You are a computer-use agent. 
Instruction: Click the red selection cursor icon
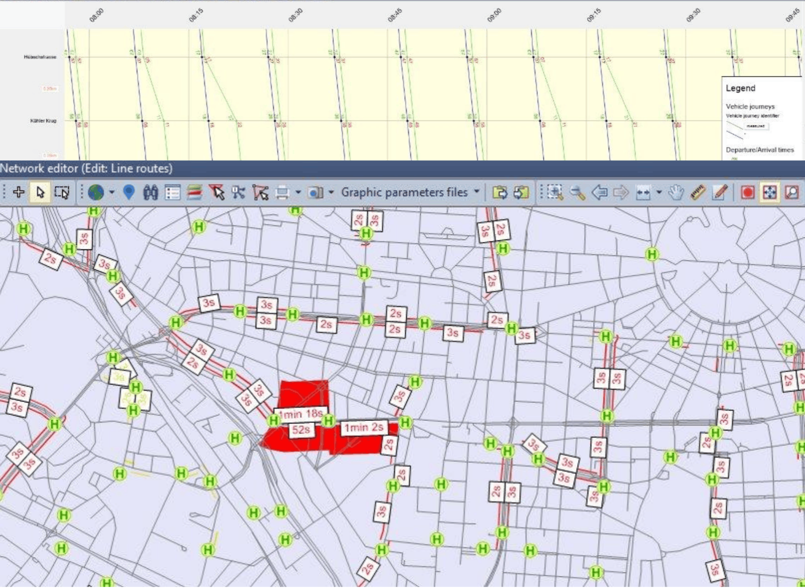217,193
